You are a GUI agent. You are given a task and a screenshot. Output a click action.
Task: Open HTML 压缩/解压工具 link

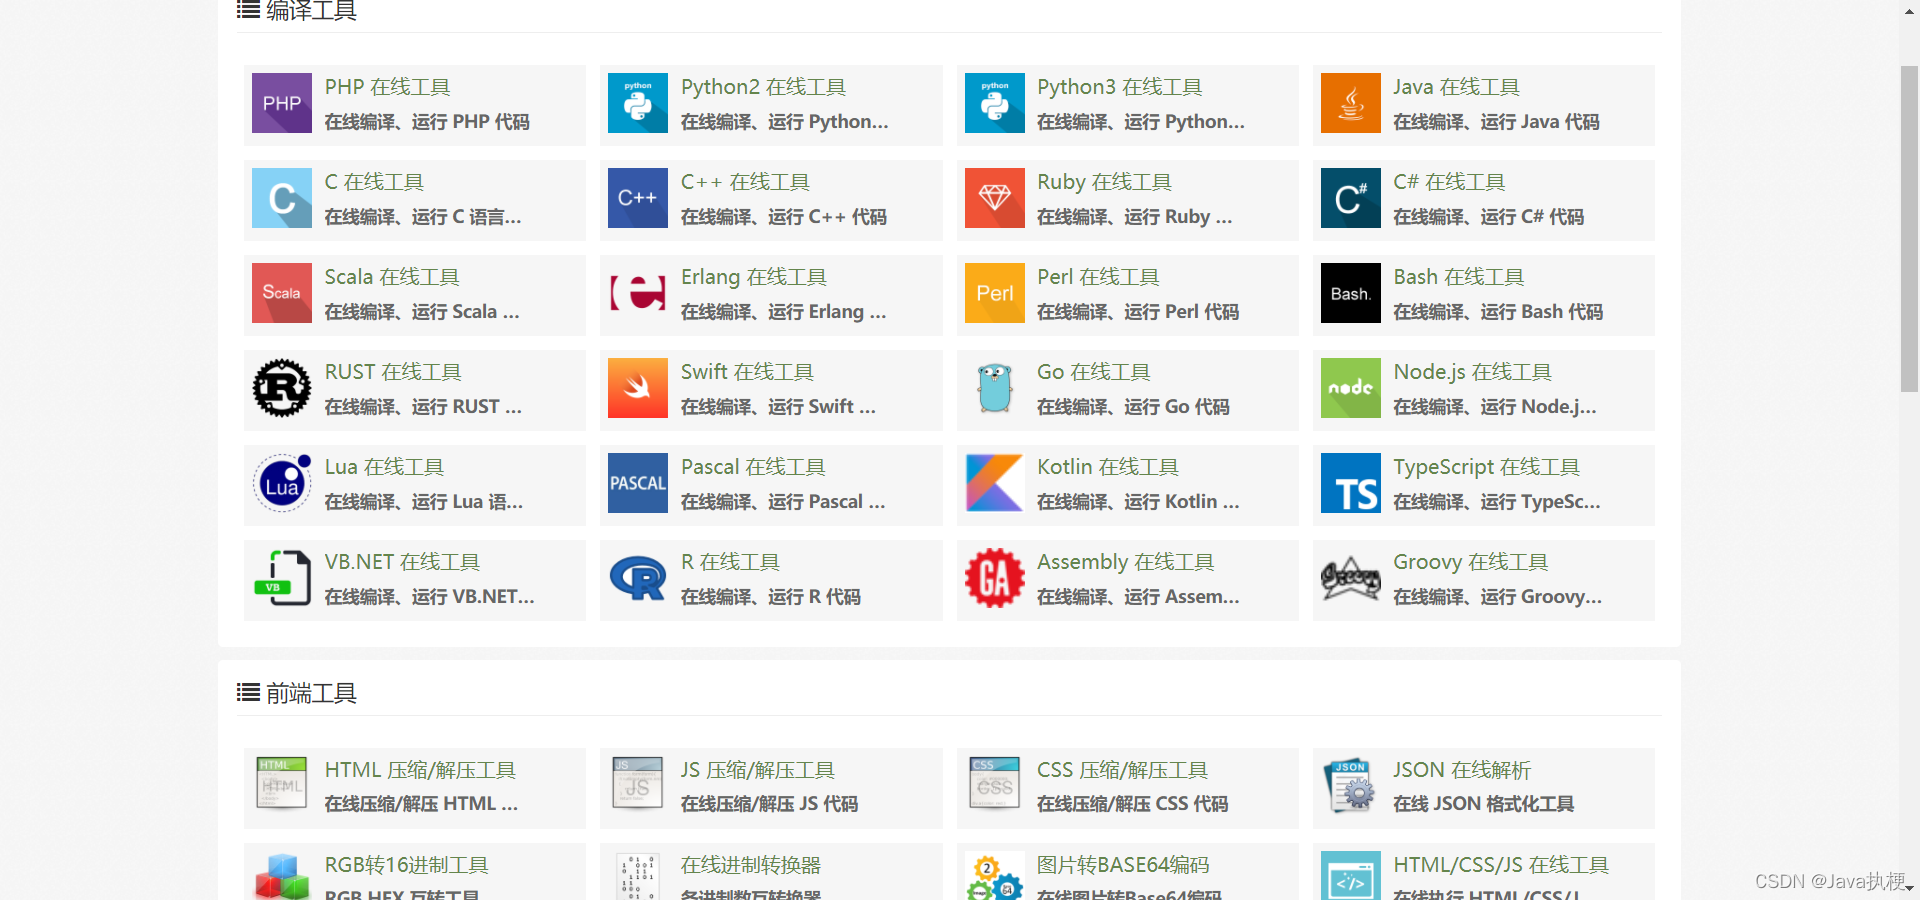point(421,770)
